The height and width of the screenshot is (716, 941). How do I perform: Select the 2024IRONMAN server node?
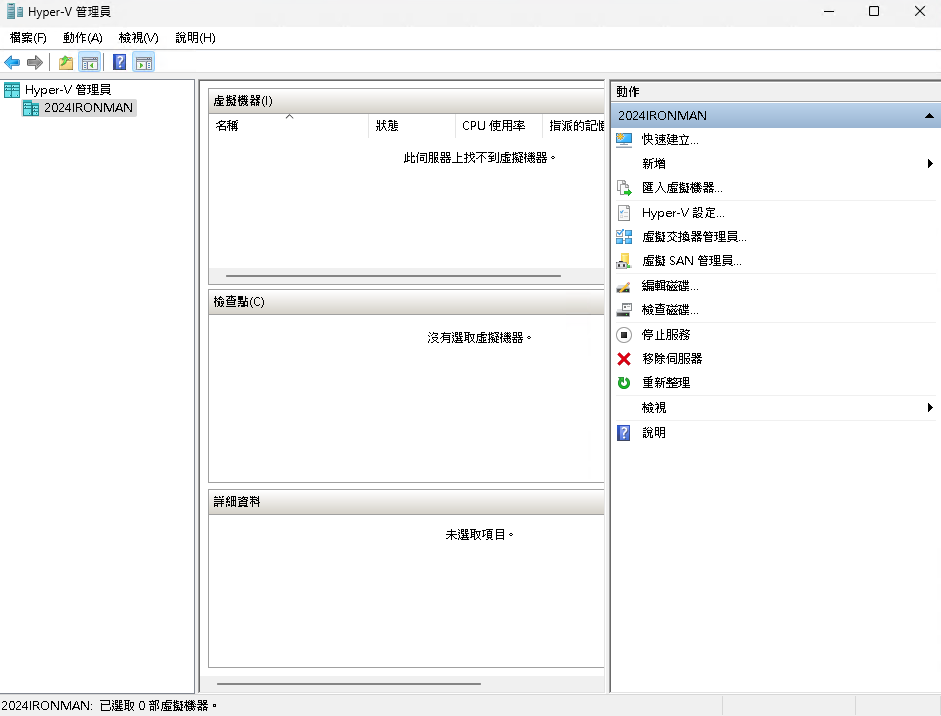(x=88, y=108)
